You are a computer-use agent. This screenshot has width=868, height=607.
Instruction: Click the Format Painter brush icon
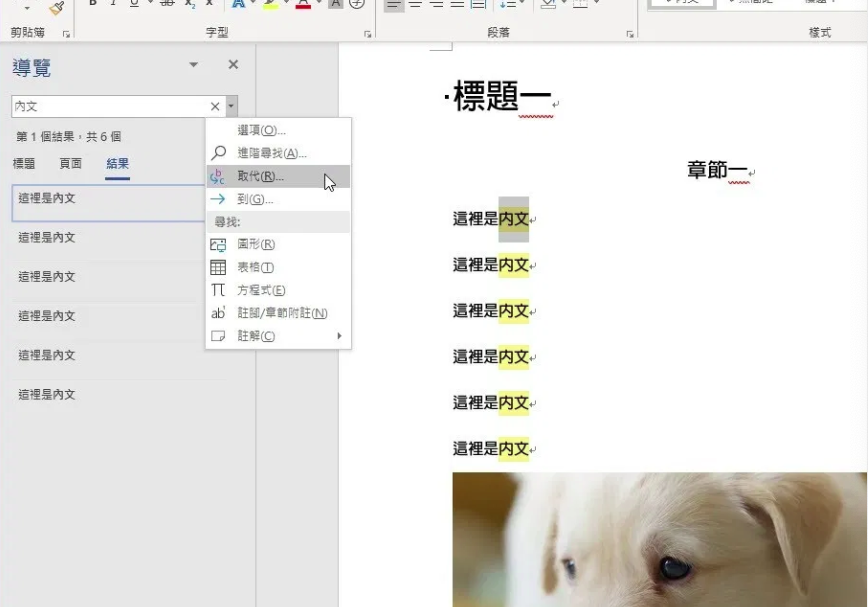pyautogui.click(x=56, y=7)
